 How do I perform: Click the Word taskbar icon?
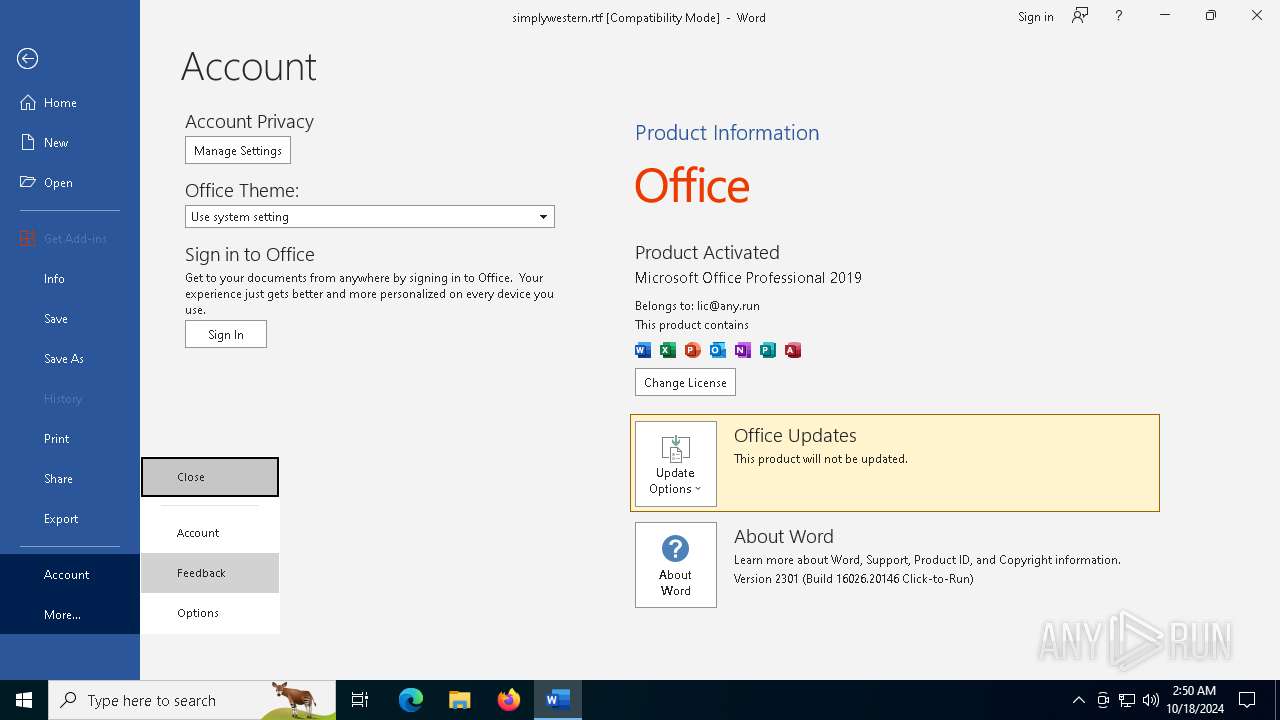558,700
